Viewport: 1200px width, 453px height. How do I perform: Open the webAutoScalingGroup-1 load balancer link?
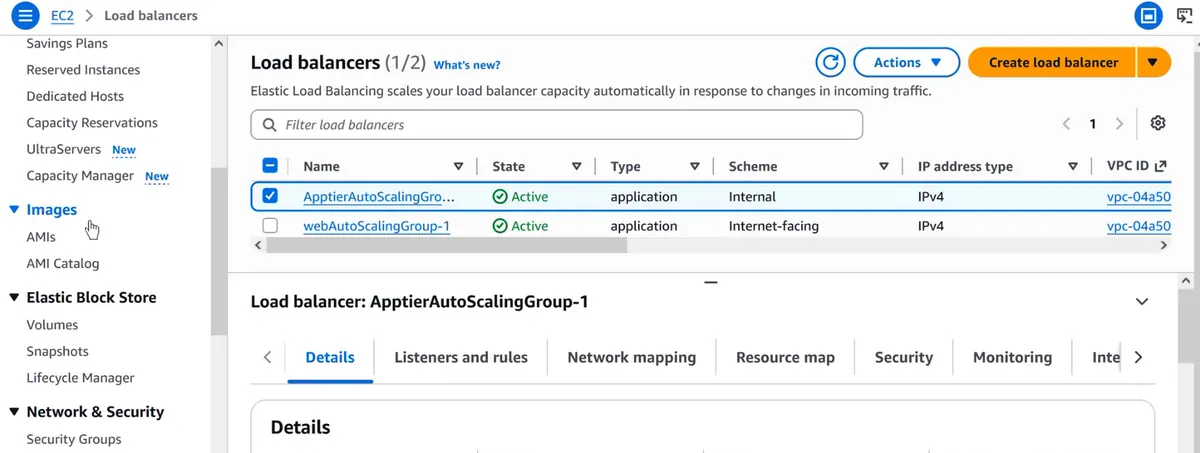(x=376, y=226)
